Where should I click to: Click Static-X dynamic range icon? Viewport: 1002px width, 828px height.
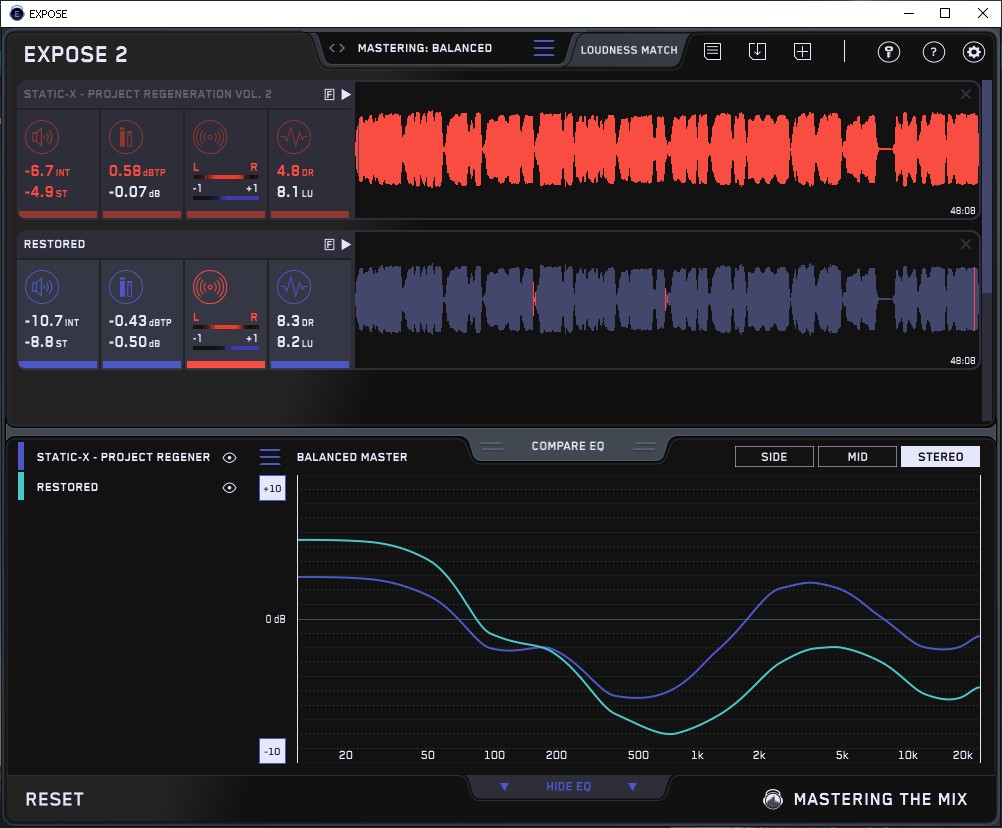tap(294, 137)
